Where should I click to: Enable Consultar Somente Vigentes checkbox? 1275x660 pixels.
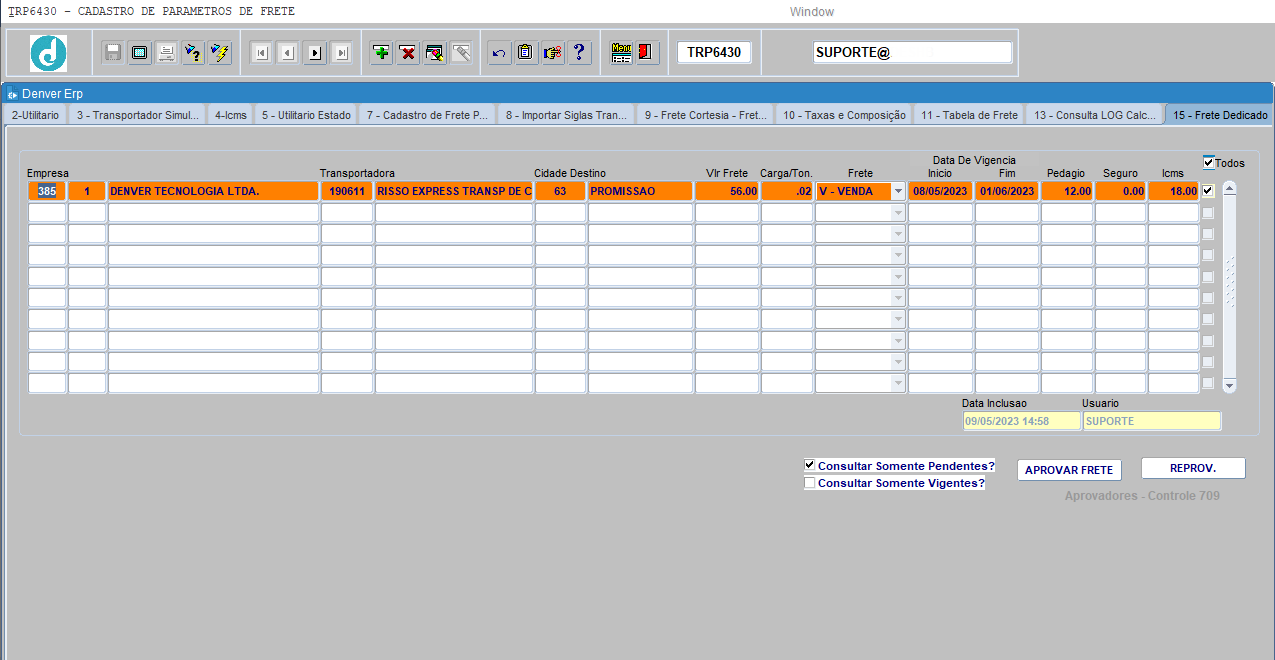(810, 483)
